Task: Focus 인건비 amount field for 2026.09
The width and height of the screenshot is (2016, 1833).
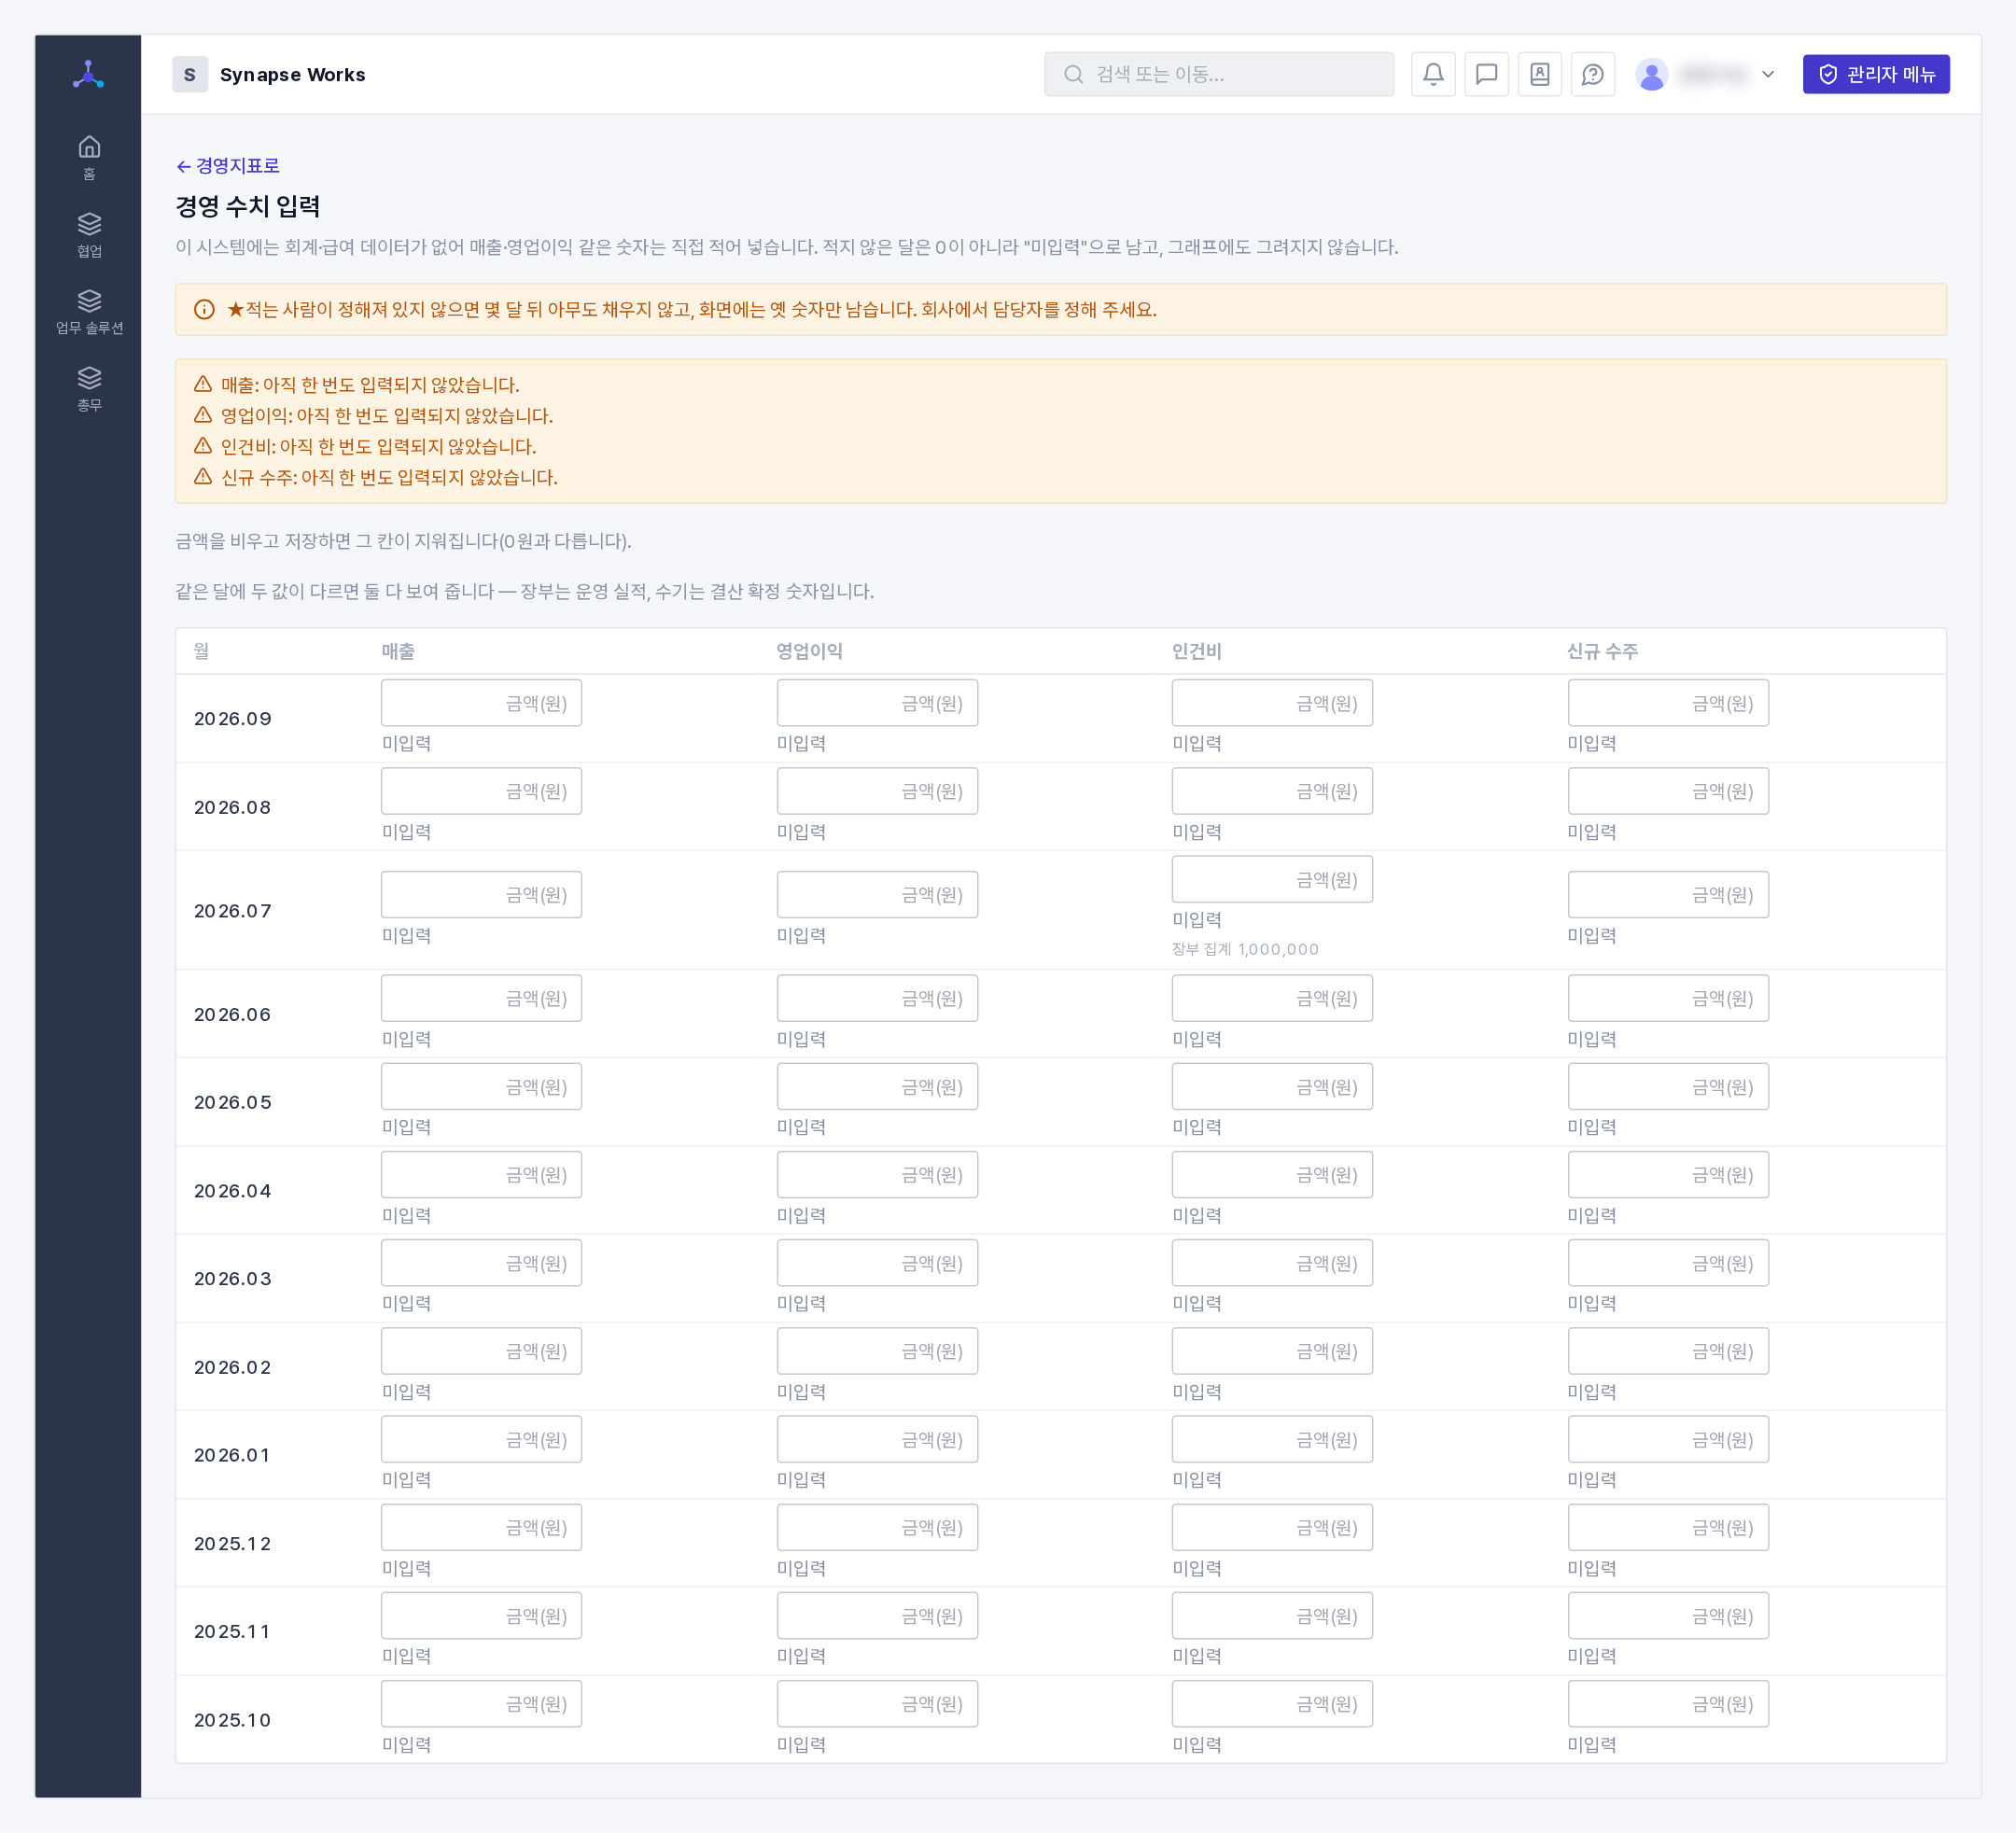Action: tap(1272, 703)
